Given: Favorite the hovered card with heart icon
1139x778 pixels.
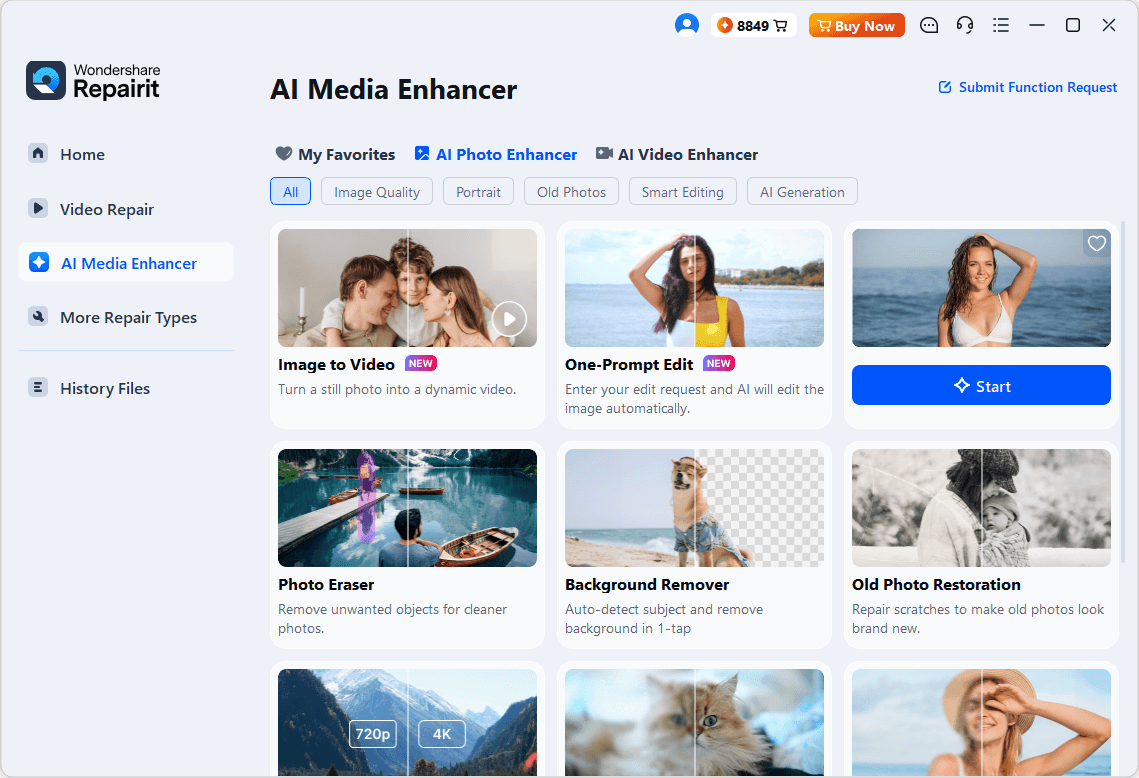Looking at the screenshot, I should 1096,243.
